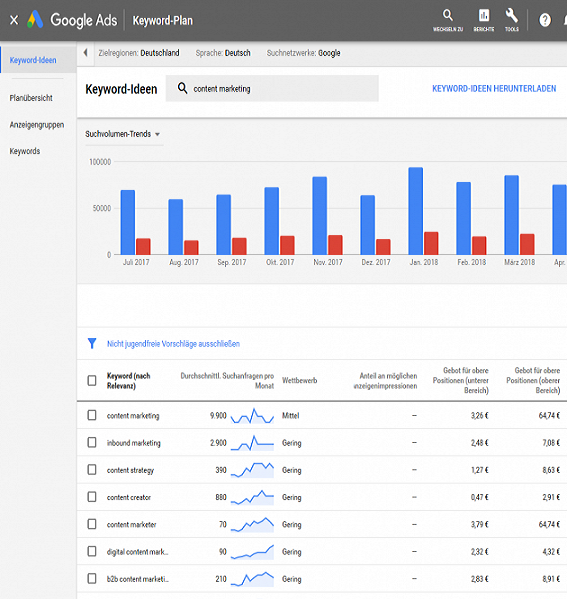Click the magnifier in keyword search box

click(182, 88)
